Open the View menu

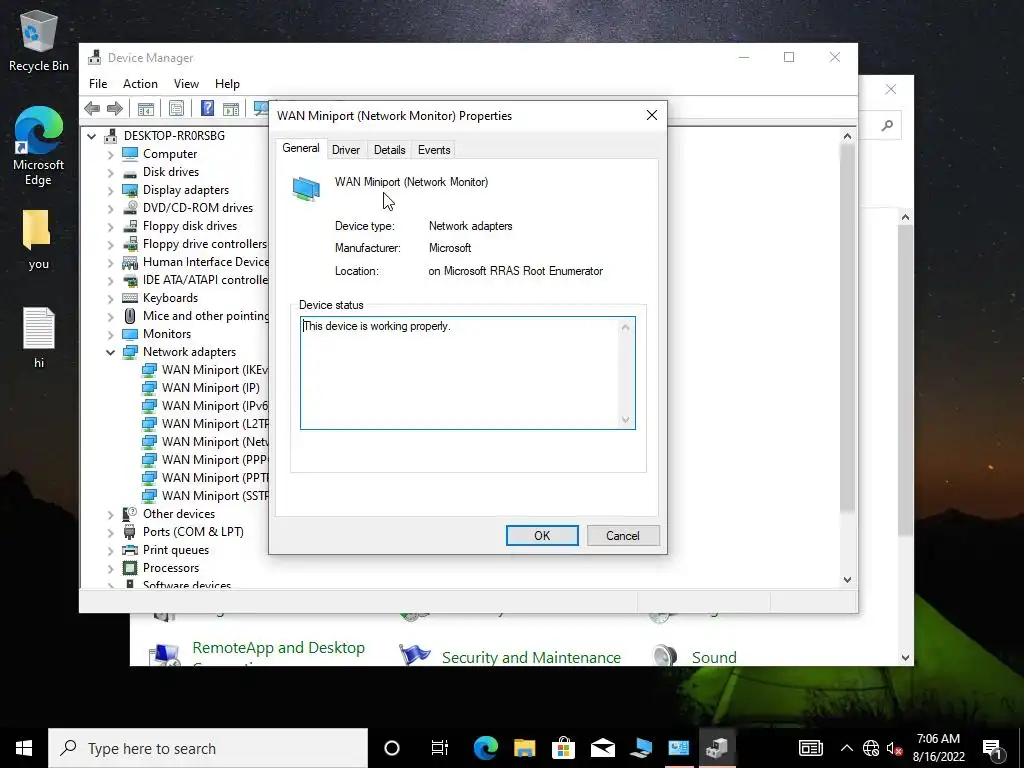pos(186,84)
